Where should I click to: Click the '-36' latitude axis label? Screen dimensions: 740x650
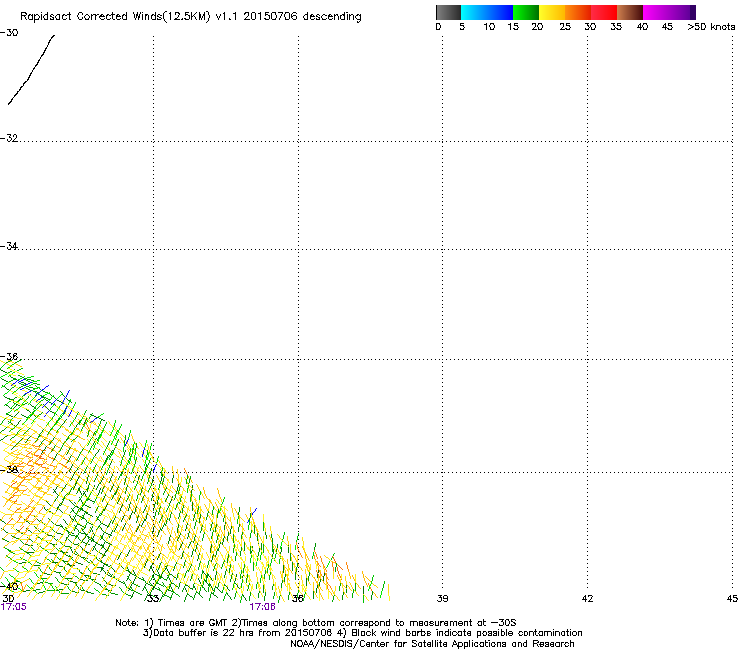click(x=9, y=356)
